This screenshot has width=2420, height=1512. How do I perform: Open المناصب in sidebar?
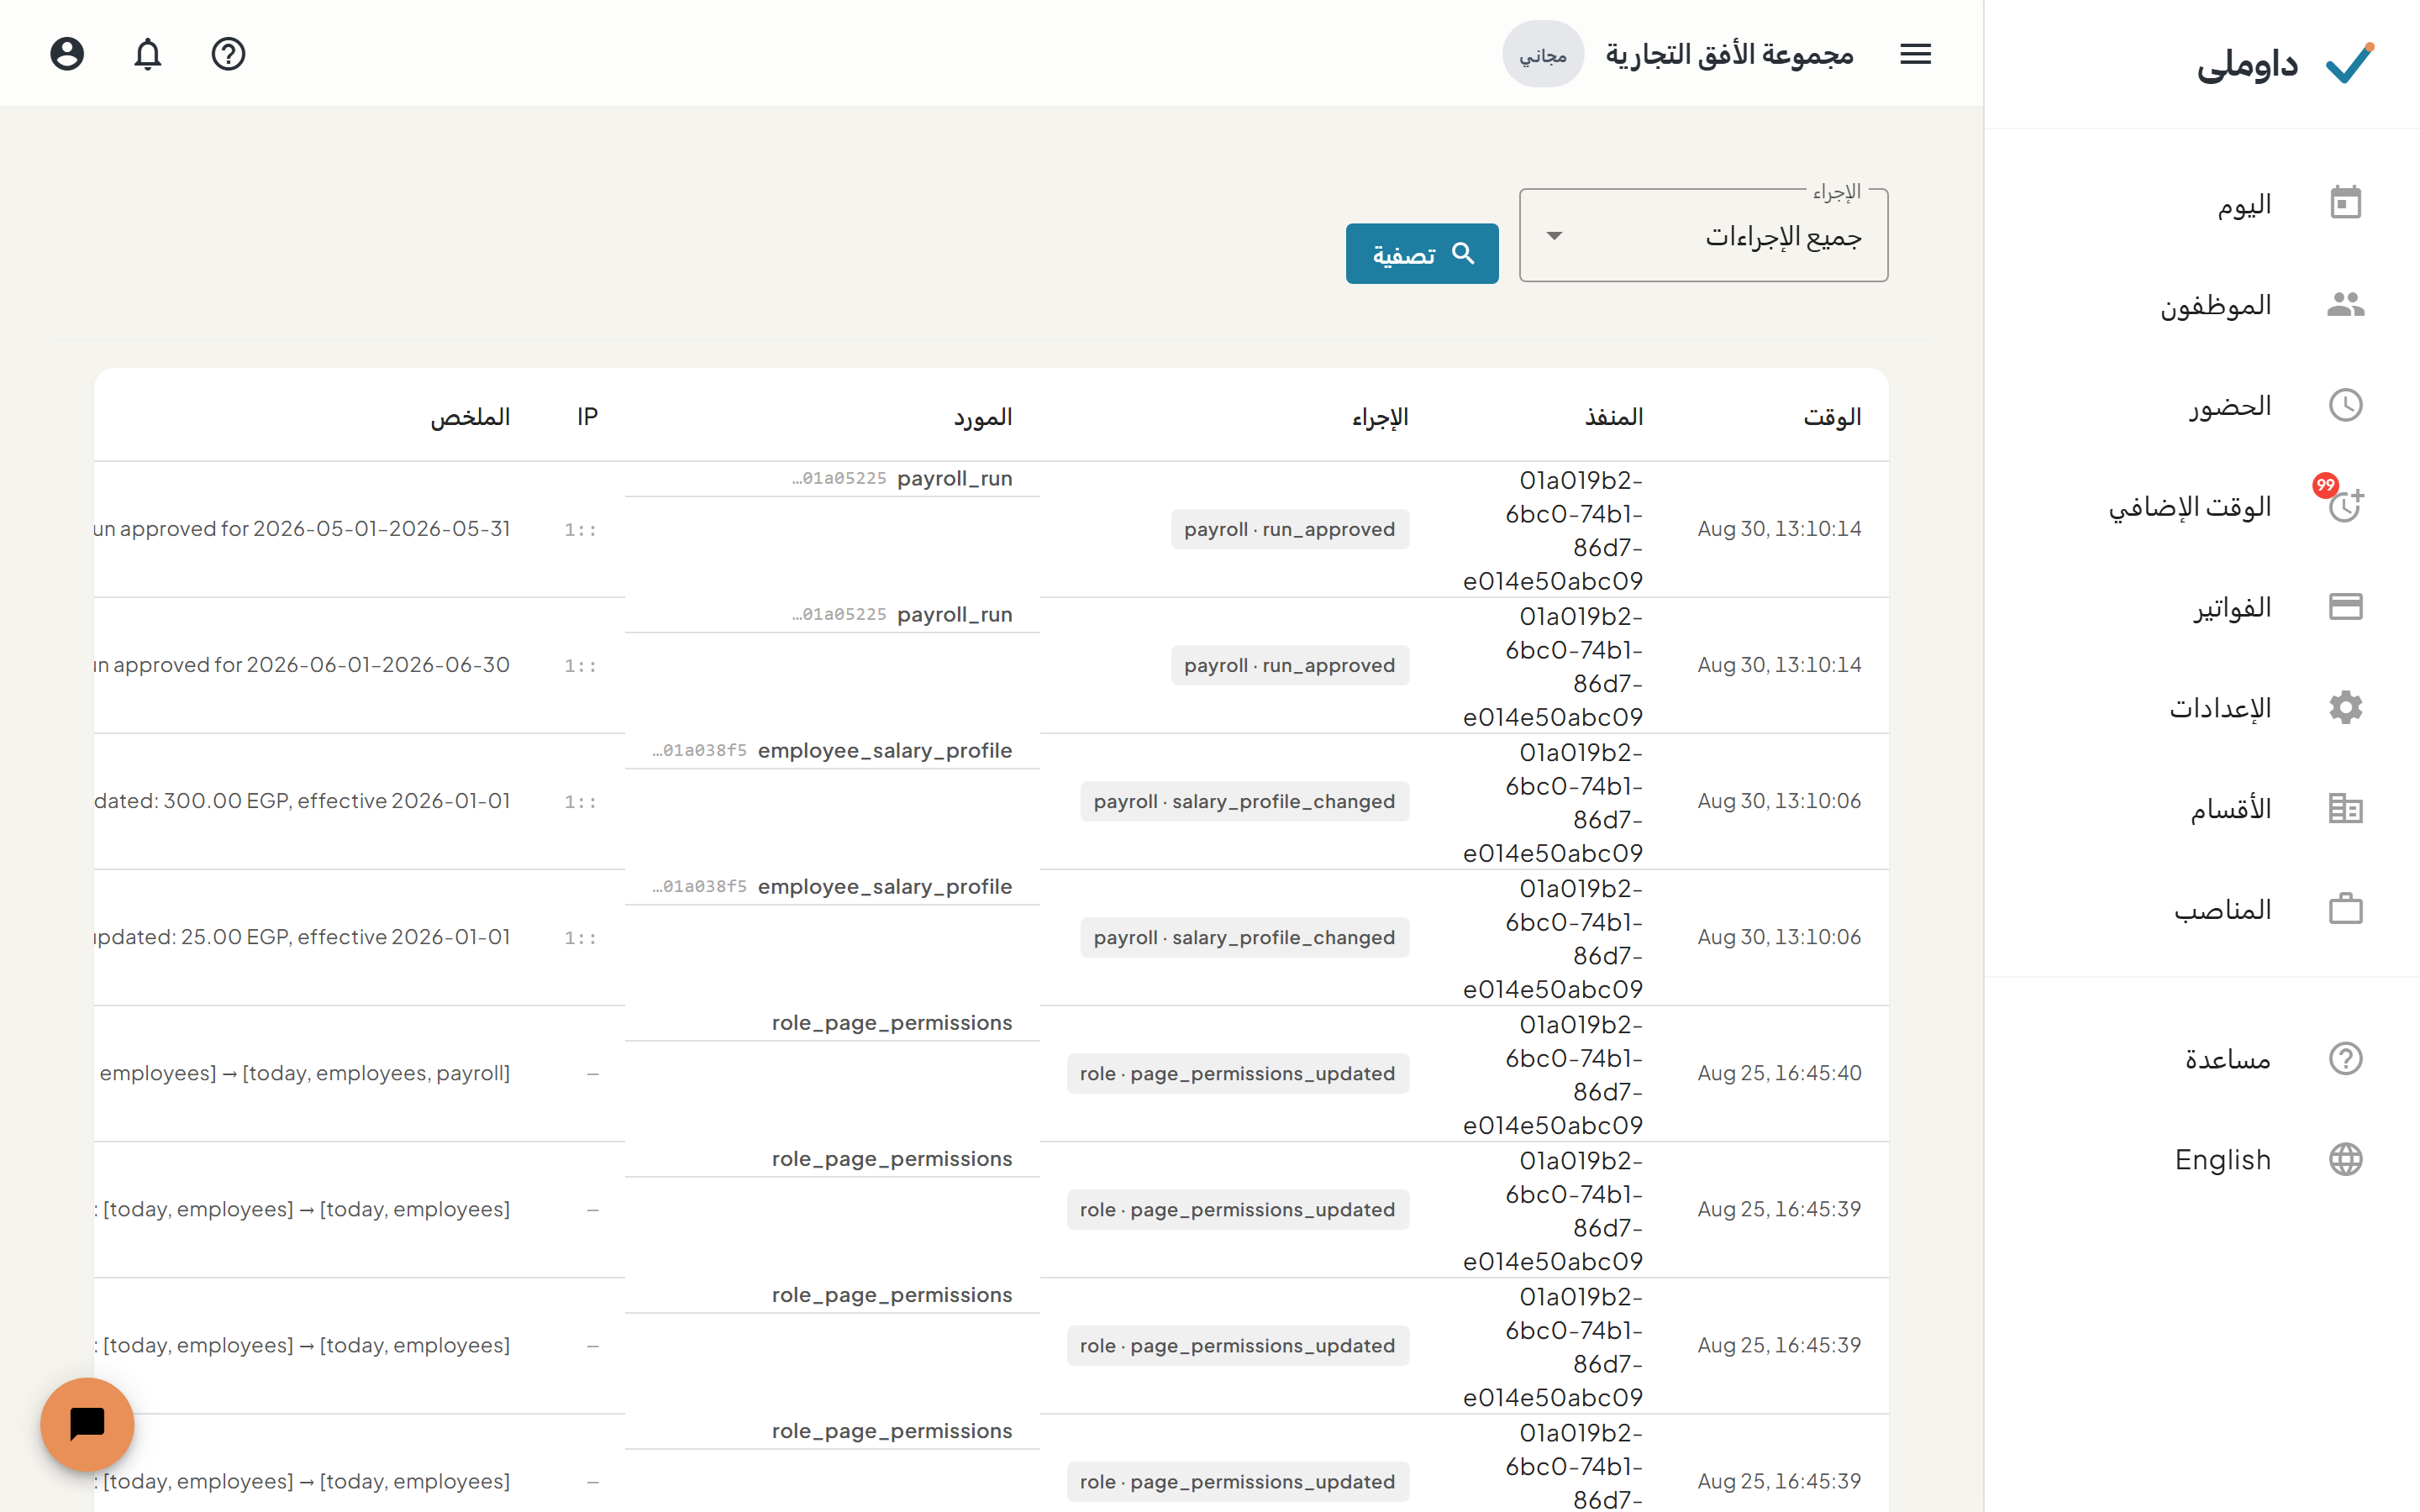2202,909
